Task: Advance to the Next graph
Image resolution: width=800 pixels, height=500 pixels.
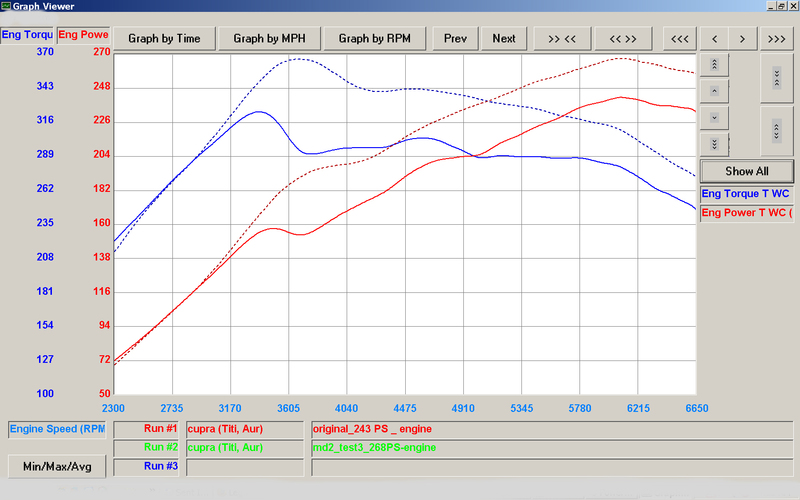Action: coord(504,39)
